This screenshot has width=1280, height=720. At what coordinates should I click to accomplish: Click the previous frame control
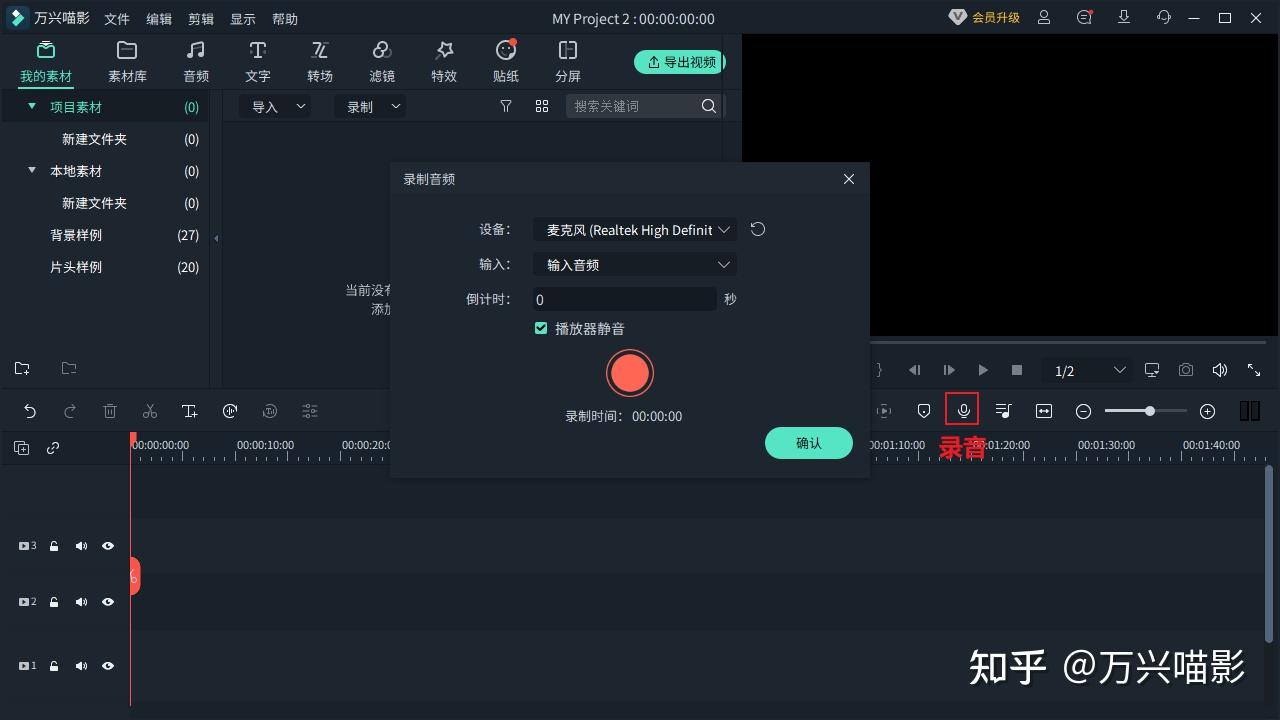[914, 370]
